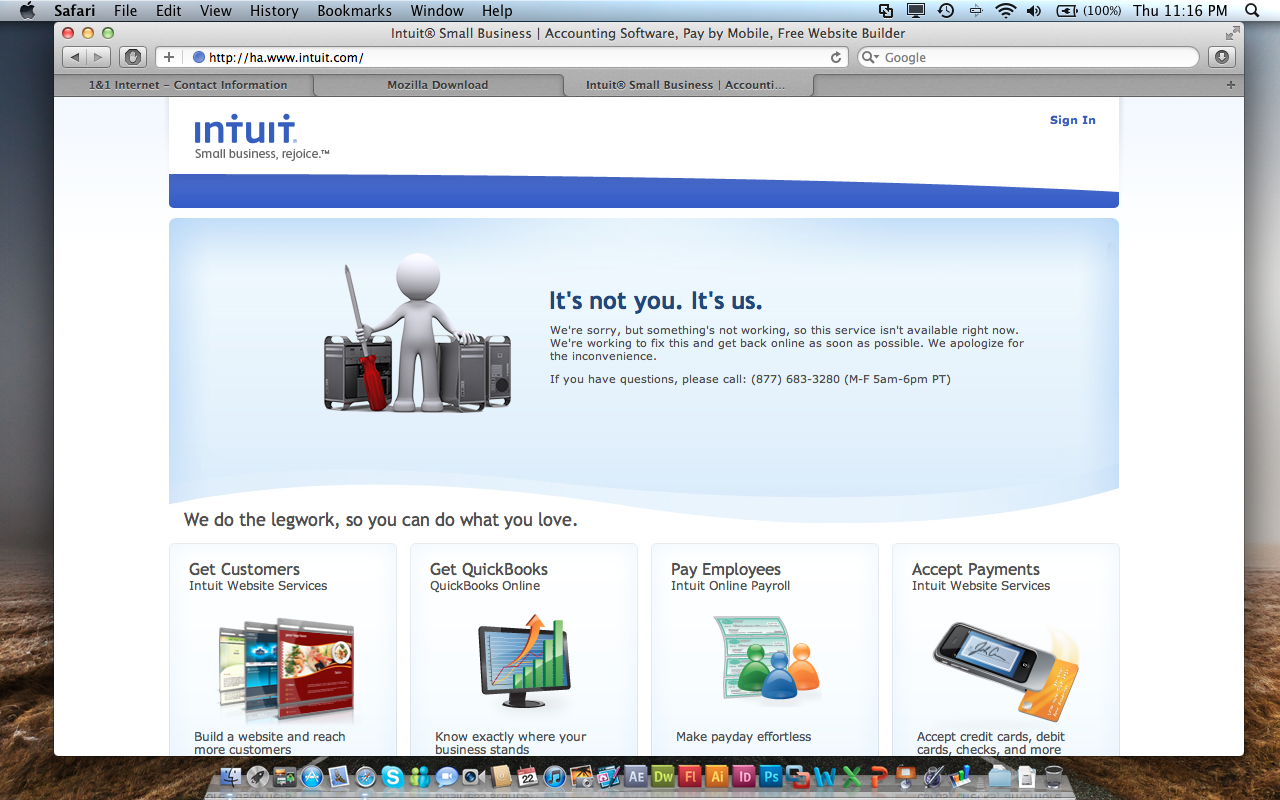Go back with Safari's back arrow
The image size is (1280, 800).
coord(75,57)
